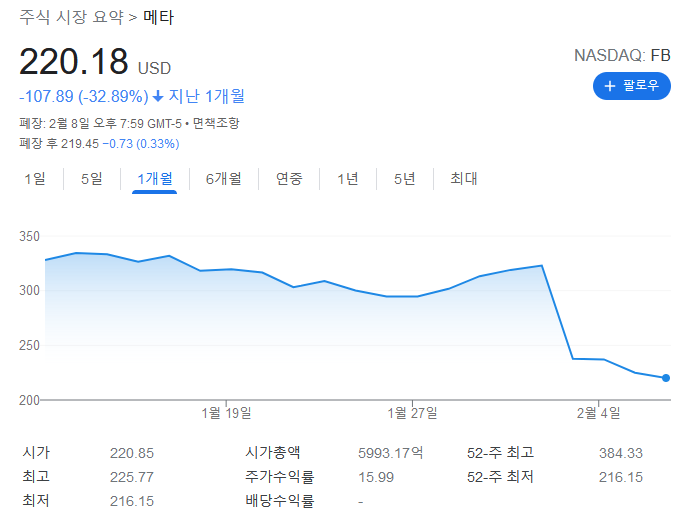Open the 면책조항 disclaimer link
This screenshot has width=694, height=519.
[216, 124]
